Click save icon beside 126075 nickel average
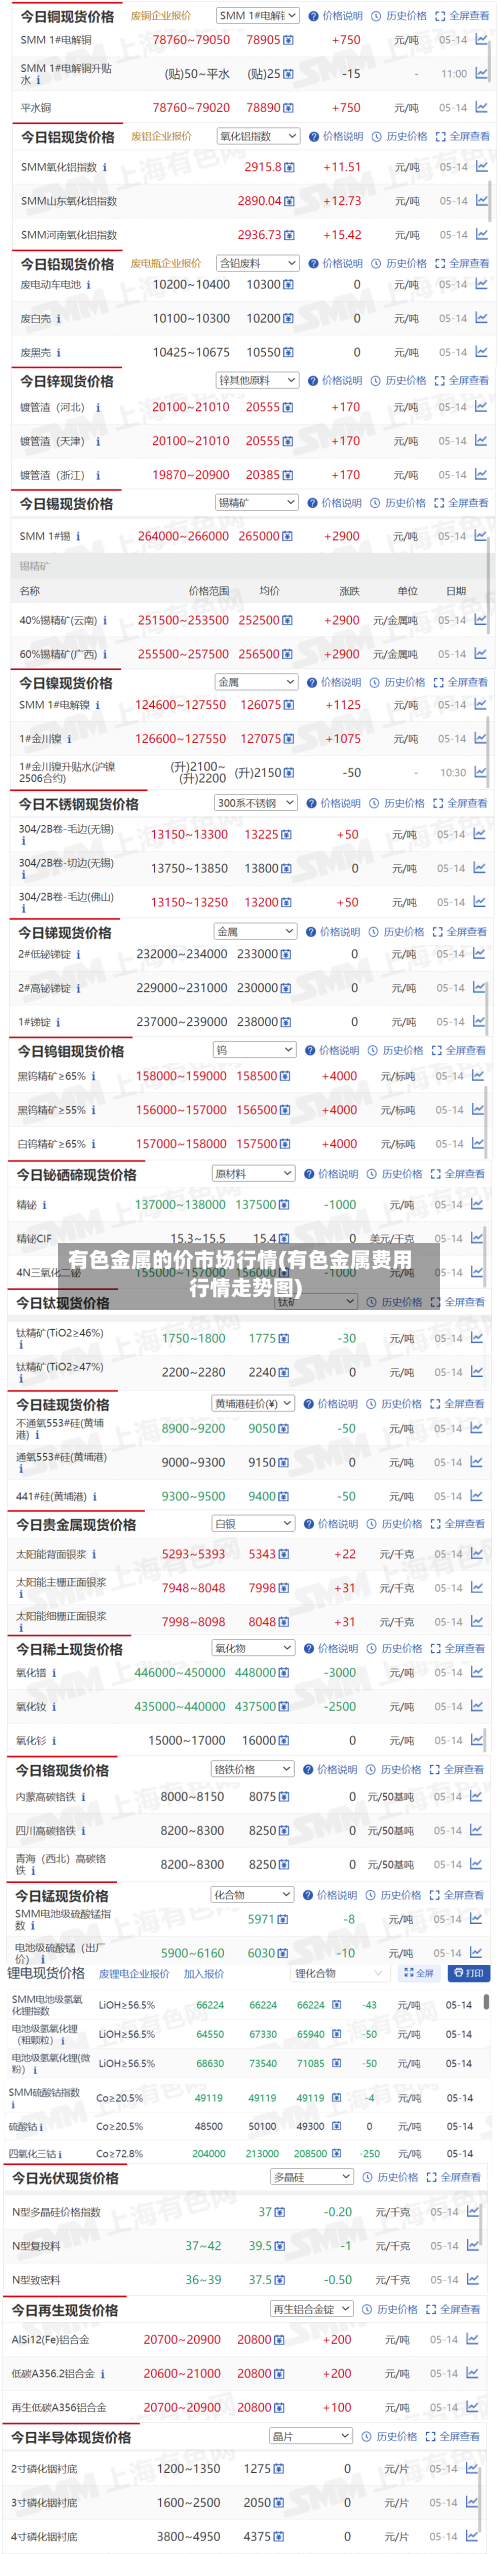 coord(288,705)
